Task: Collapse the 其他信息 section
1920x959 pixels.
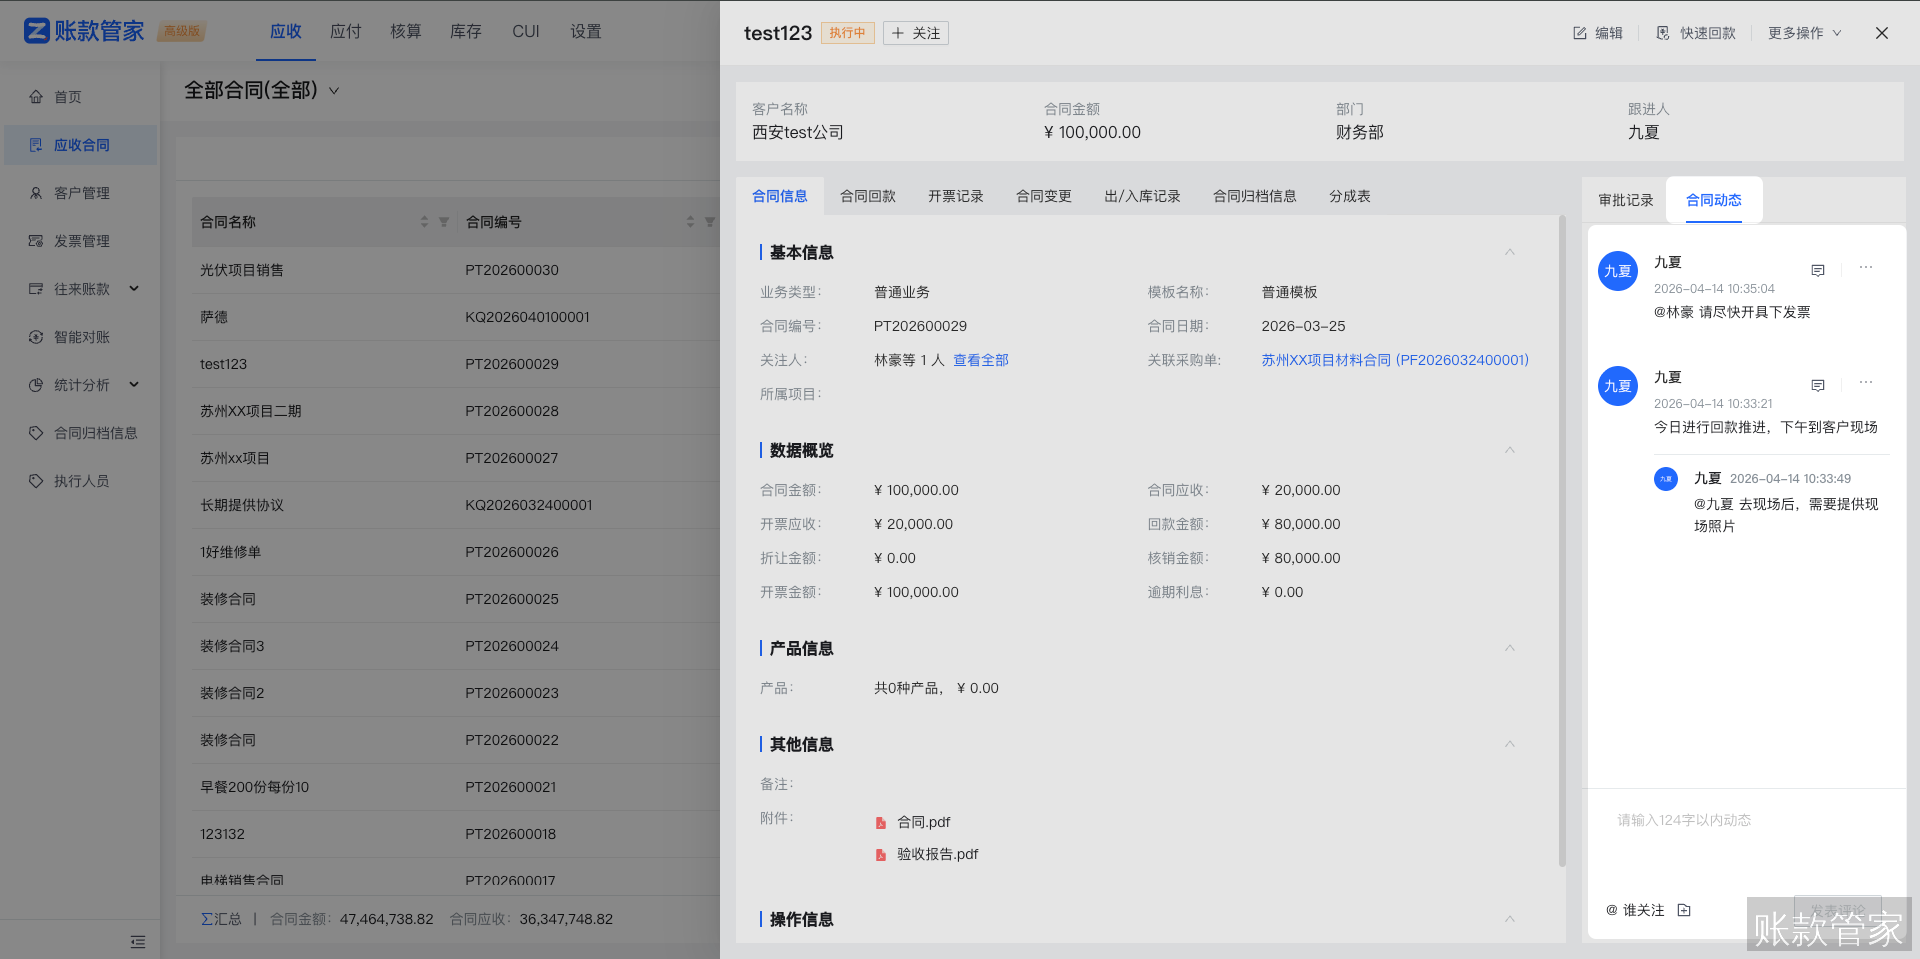Action: coord(1510,744)
